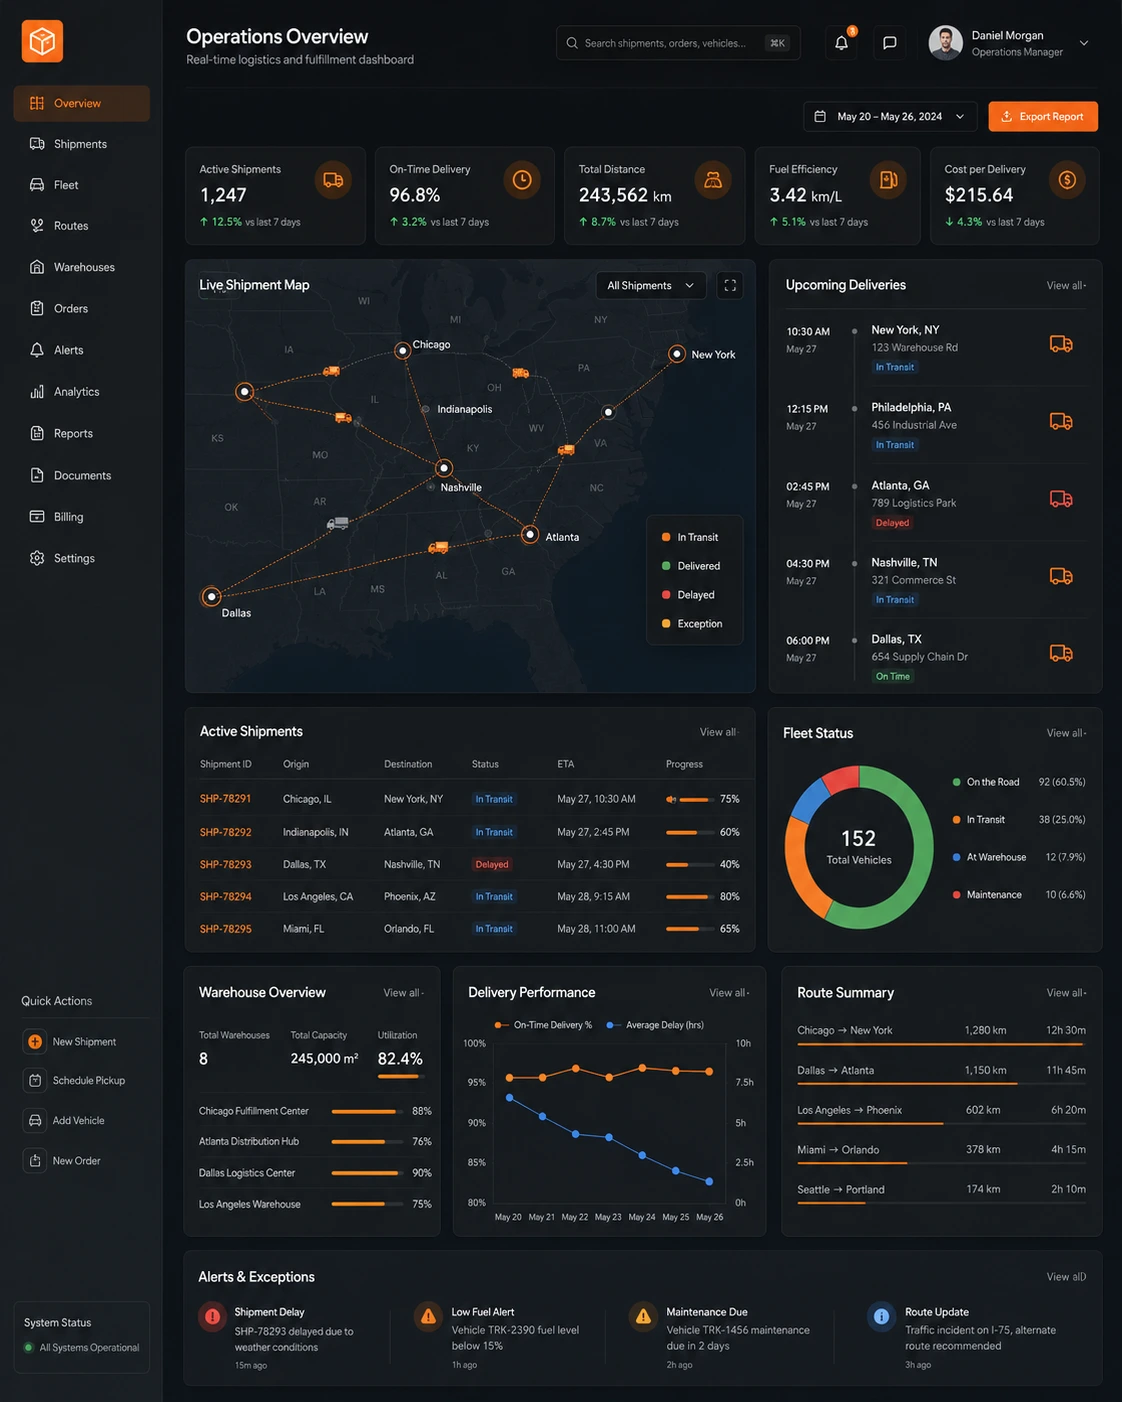Open Fleet in the sidebar
The image size is (1122, 1402).
point(82,185)
